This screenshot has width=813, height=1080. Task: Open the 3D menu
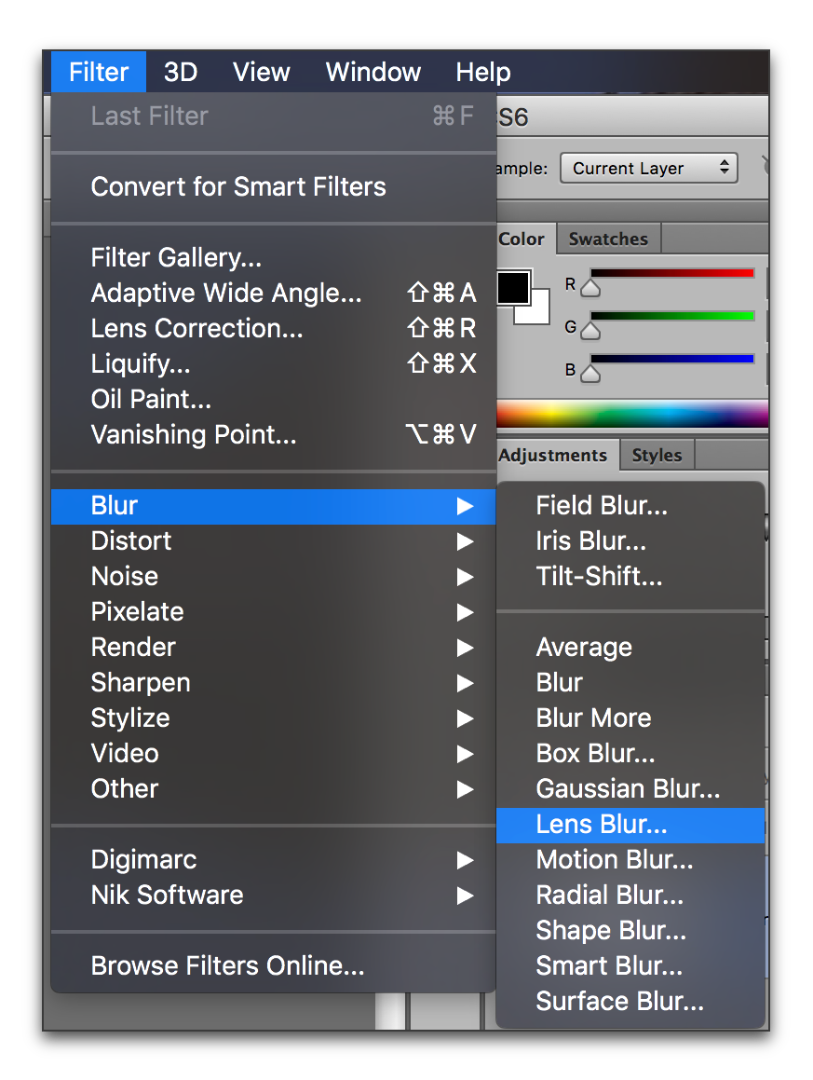180,72
